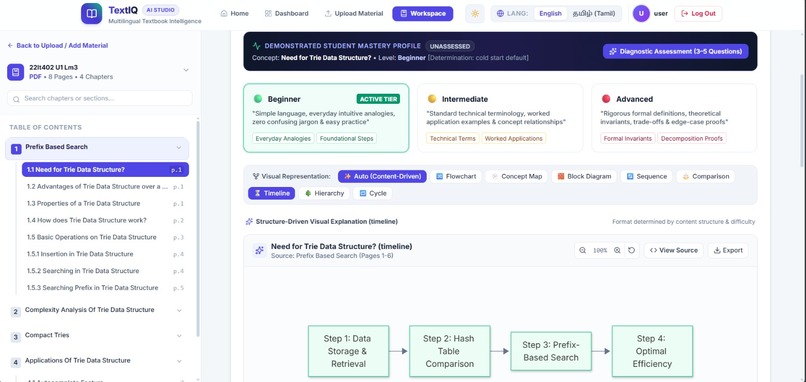806x382 pixels.
Task: Click the green Beginner tier sphere icon
Action: [x=258, y=99]
